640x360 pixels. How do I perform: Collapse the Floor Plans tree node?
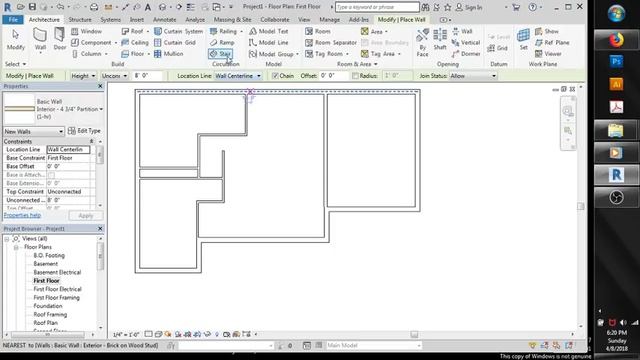pyautogui.click(x=16, y=247)
